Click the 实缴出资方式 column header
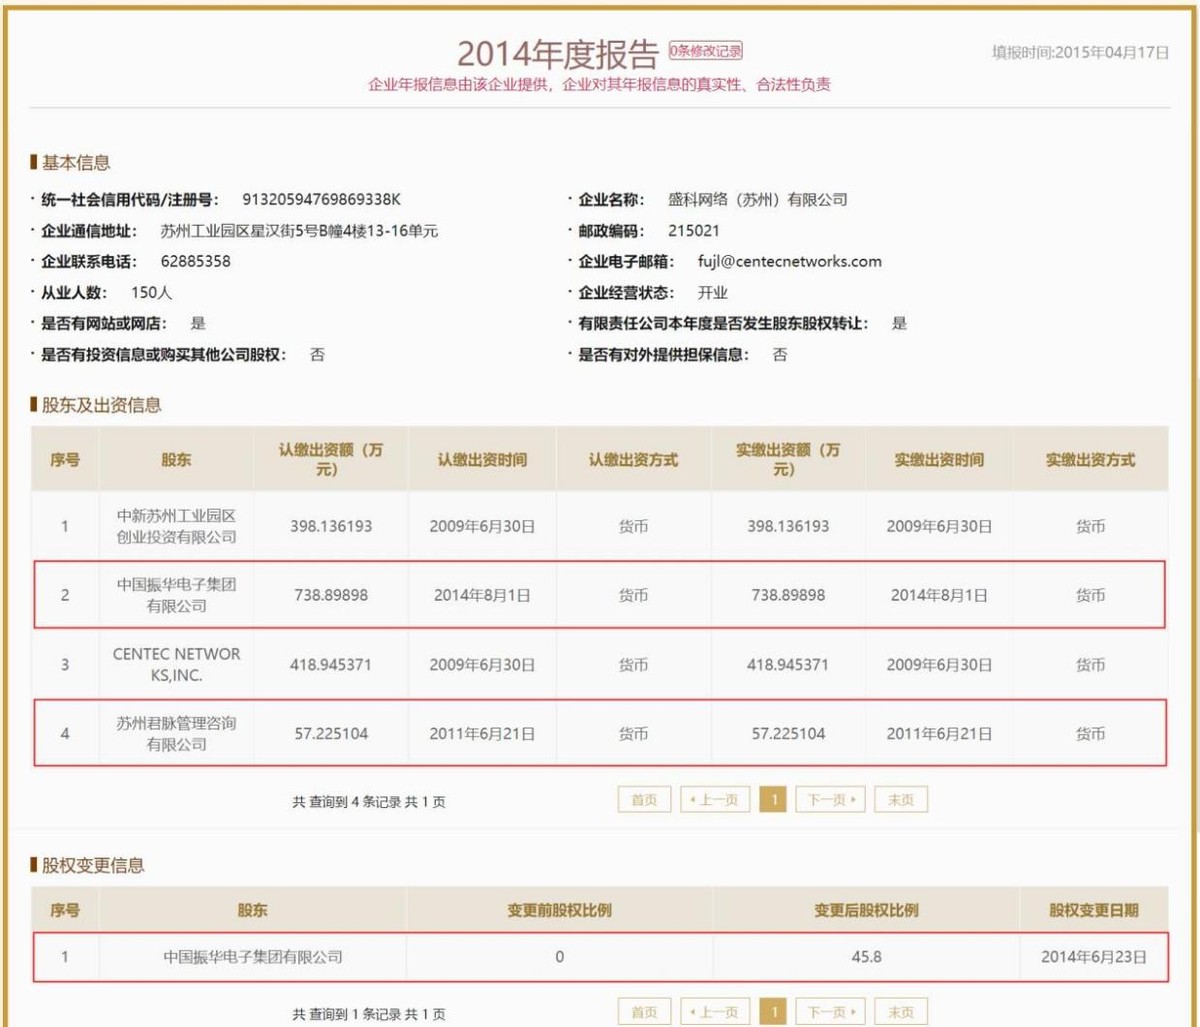This screenshot has width=1200, height=1027. point(1090,460)
